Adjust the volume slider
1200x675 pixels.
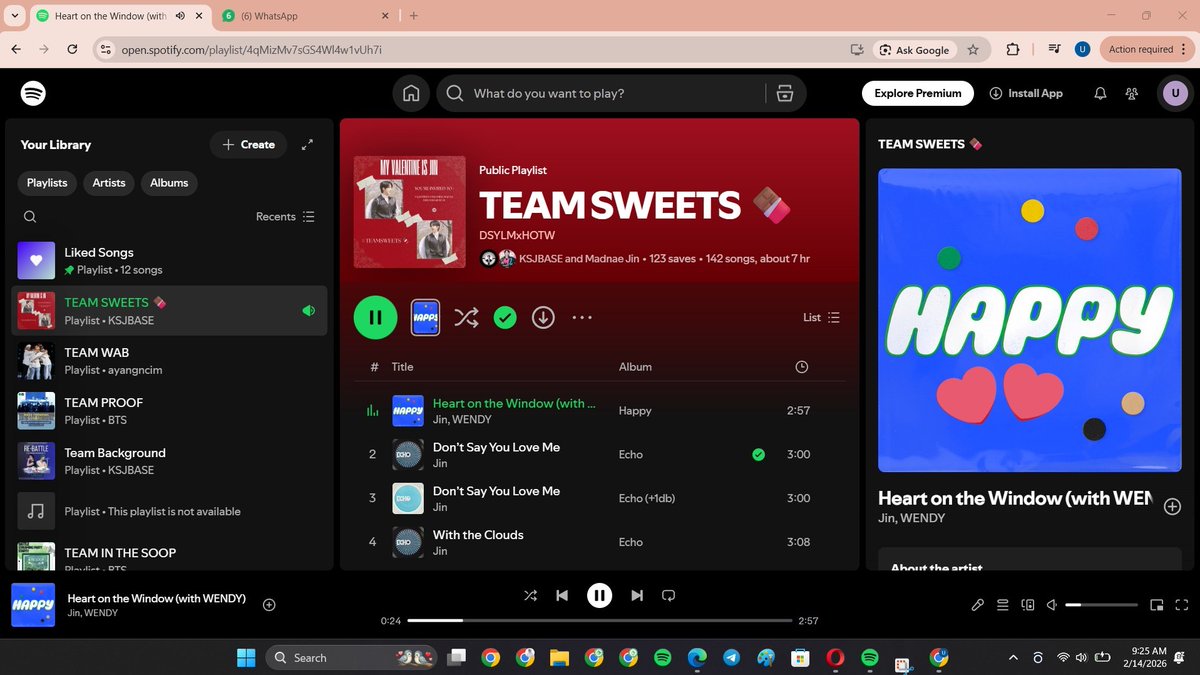tap(1101, 605)
